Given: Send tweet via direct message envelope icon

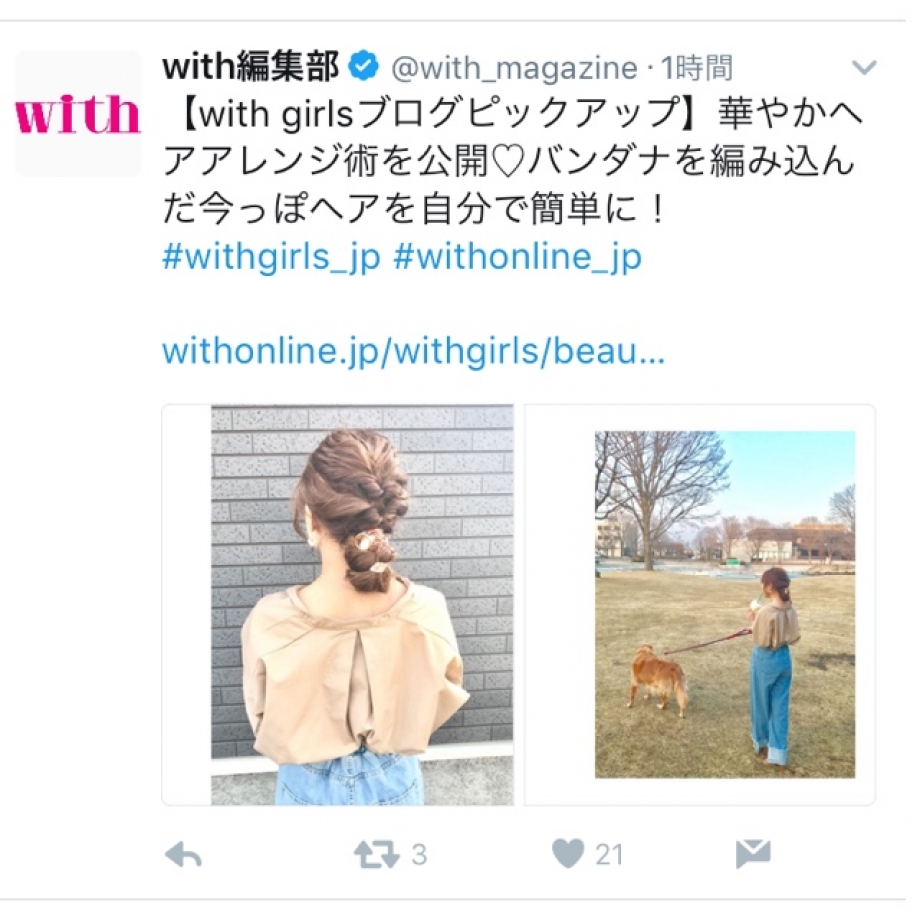Looking at the screenshot, I should 753,854.
